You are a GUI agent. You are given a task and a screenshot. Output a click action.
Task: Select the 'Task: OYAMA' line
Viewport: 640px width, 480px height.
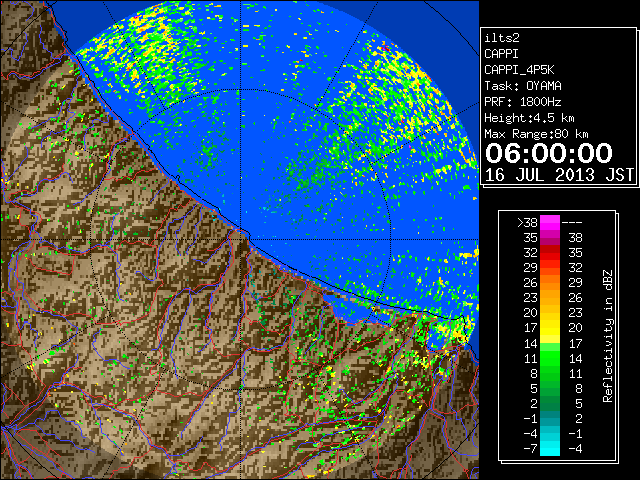[523, 86]
